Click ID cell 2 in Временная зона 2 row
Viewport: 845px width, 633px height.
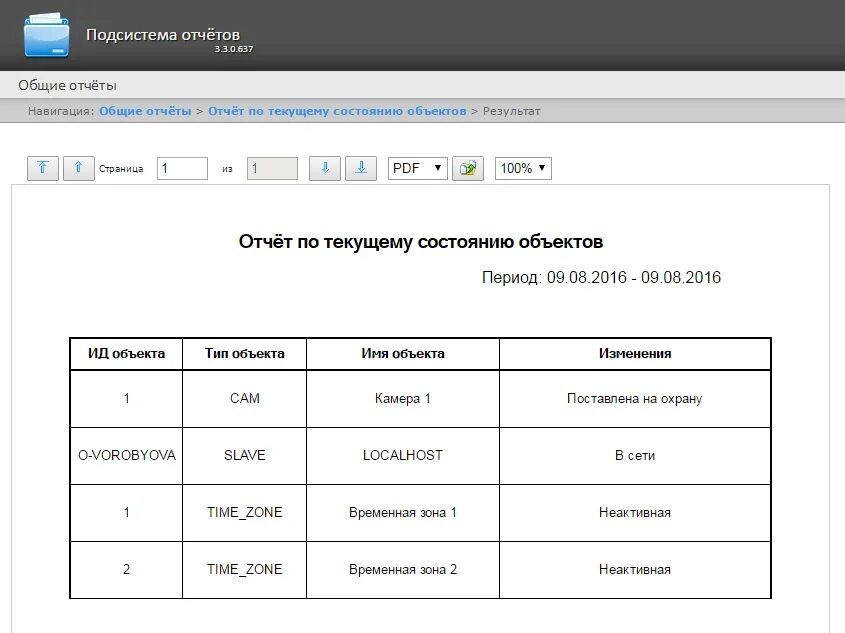coord(126,570)
